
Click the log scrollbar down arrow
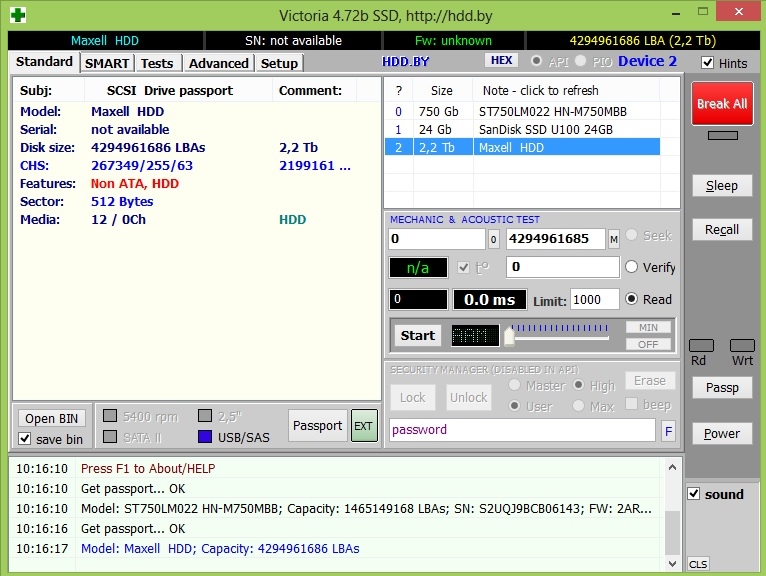point(672,563)
